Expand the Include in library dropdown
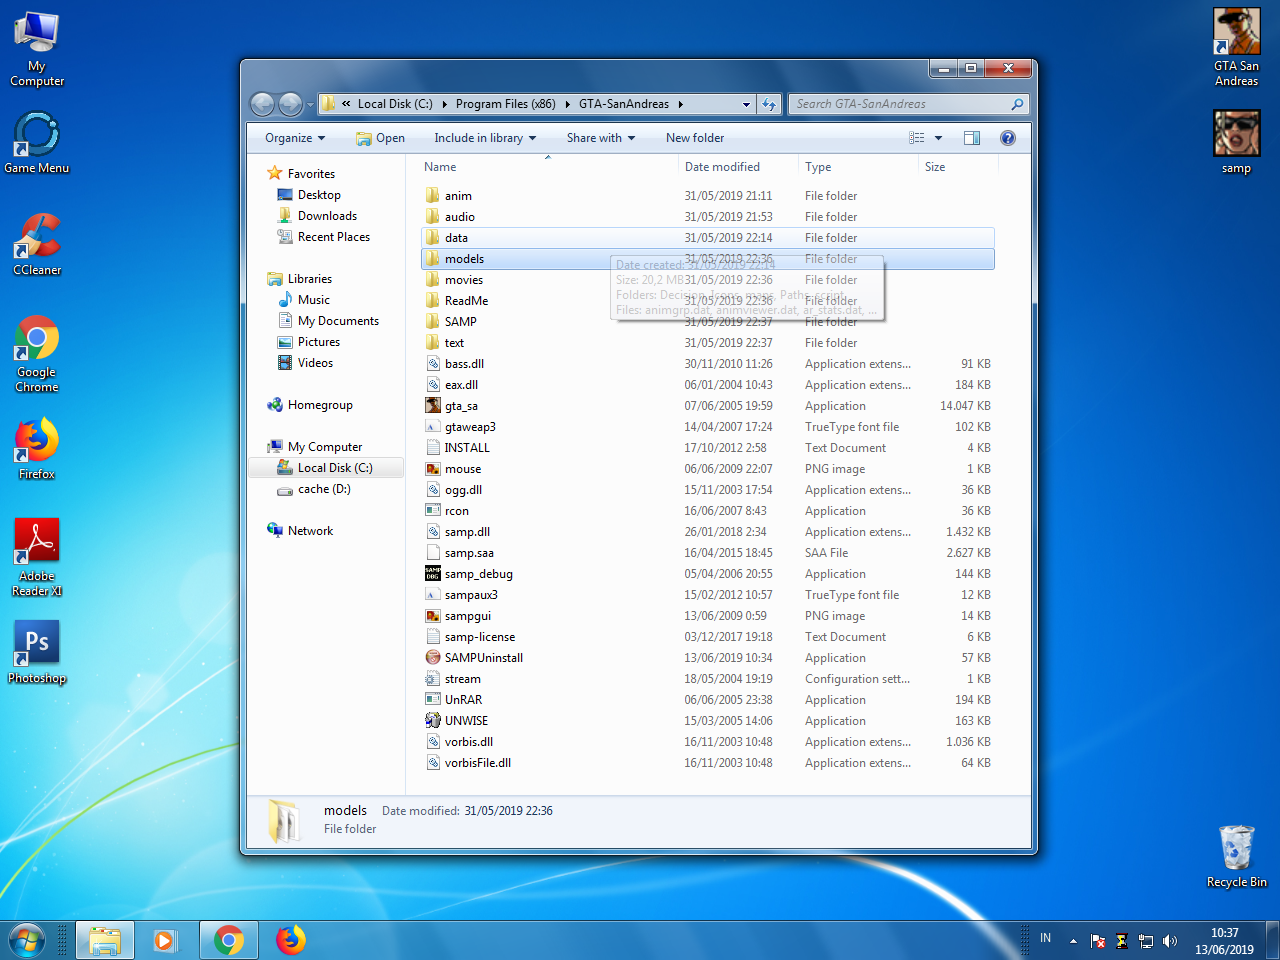The width and height of the screenshot is (1280, 960). click(x=485, y=138)
